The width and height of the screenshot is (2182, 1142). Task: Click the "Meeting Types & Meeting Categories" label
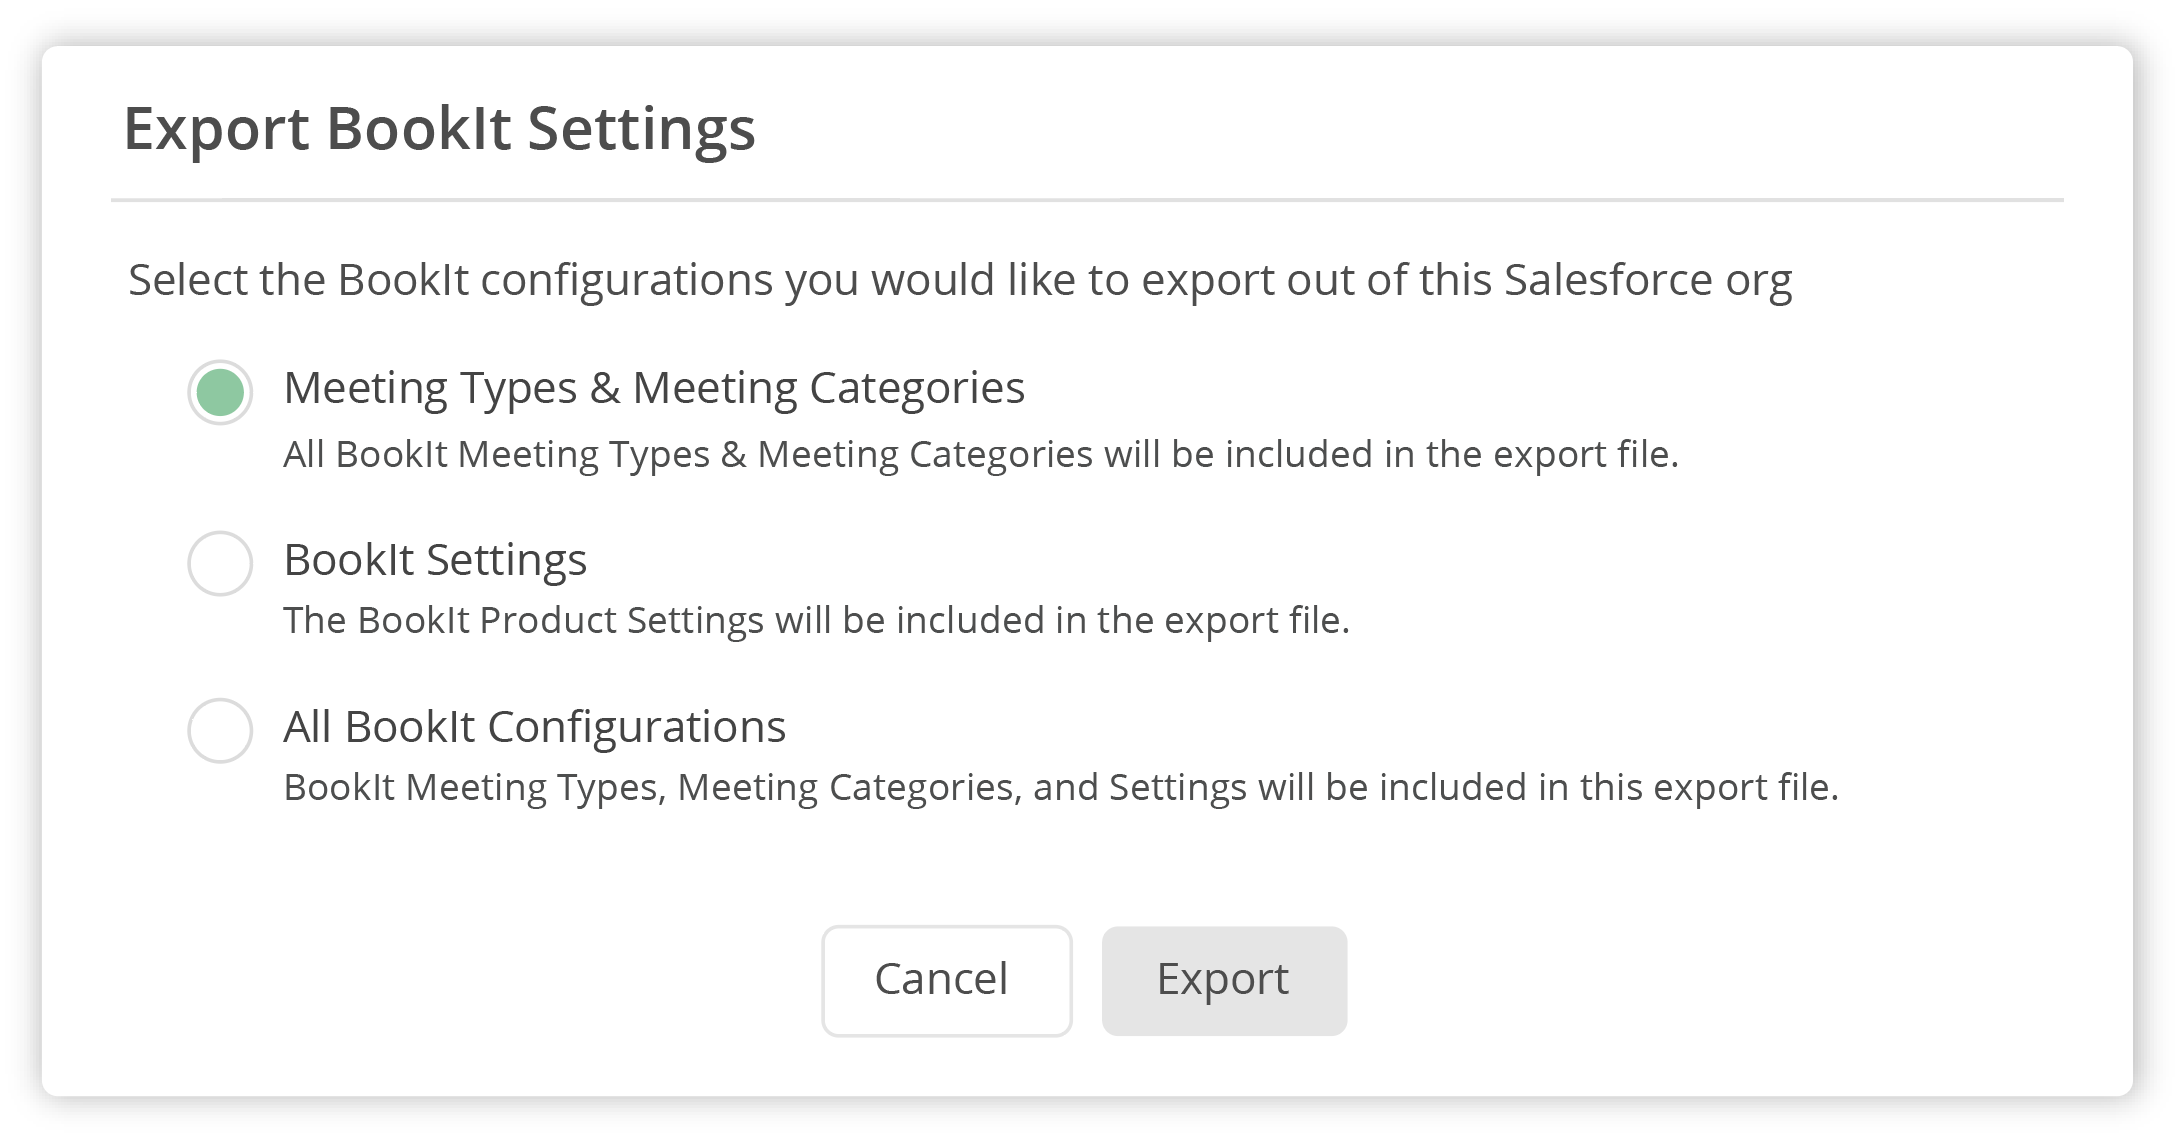[654, 388]
